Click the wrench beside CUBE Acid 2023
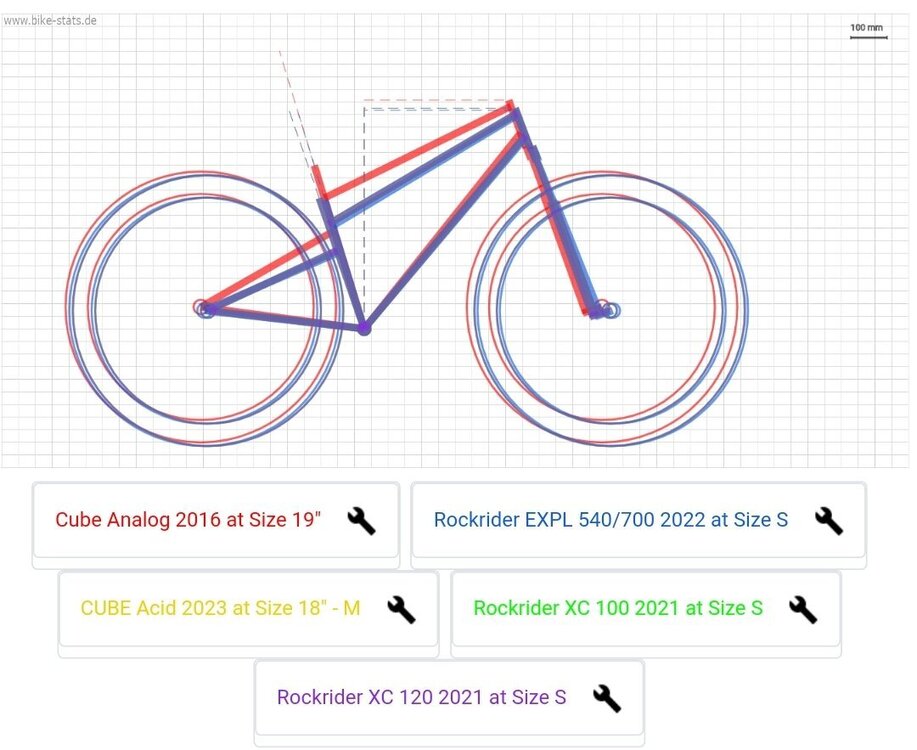This screenshot has width=917, height=750. tap(400, 608)
